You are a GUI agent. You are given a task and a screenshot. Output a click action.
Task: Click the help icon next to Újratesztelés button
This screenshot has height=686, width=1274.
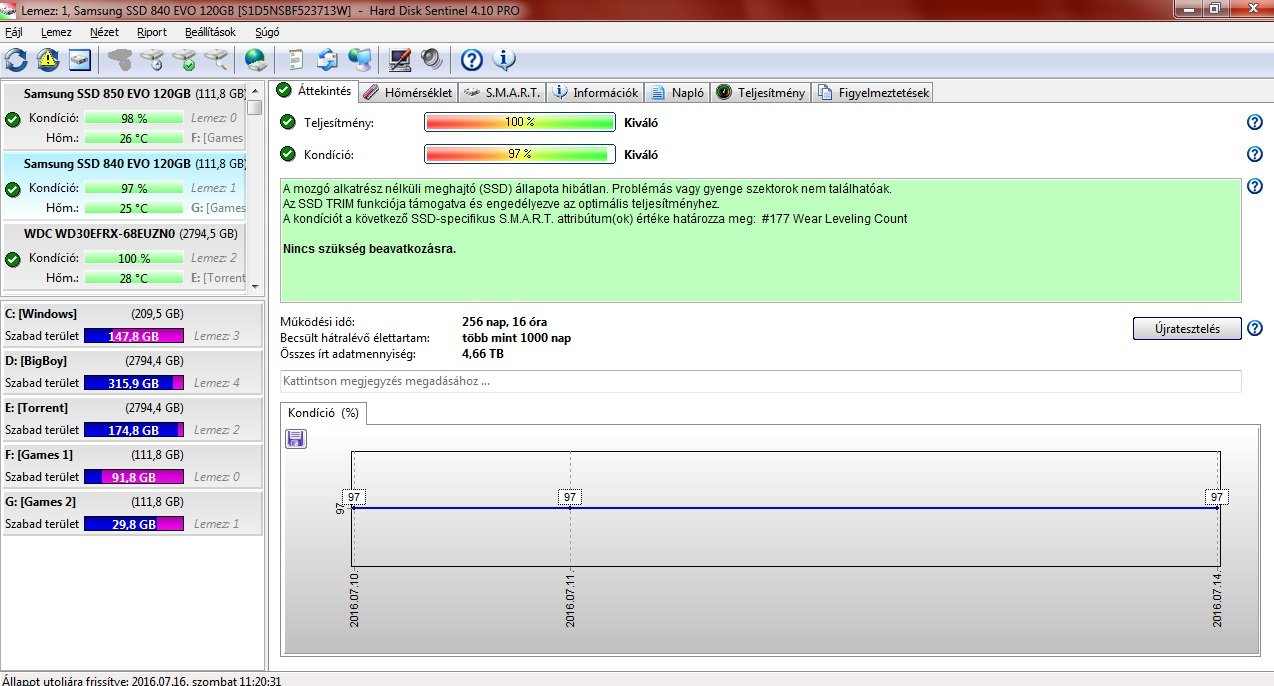click(x=1255, y=328)
